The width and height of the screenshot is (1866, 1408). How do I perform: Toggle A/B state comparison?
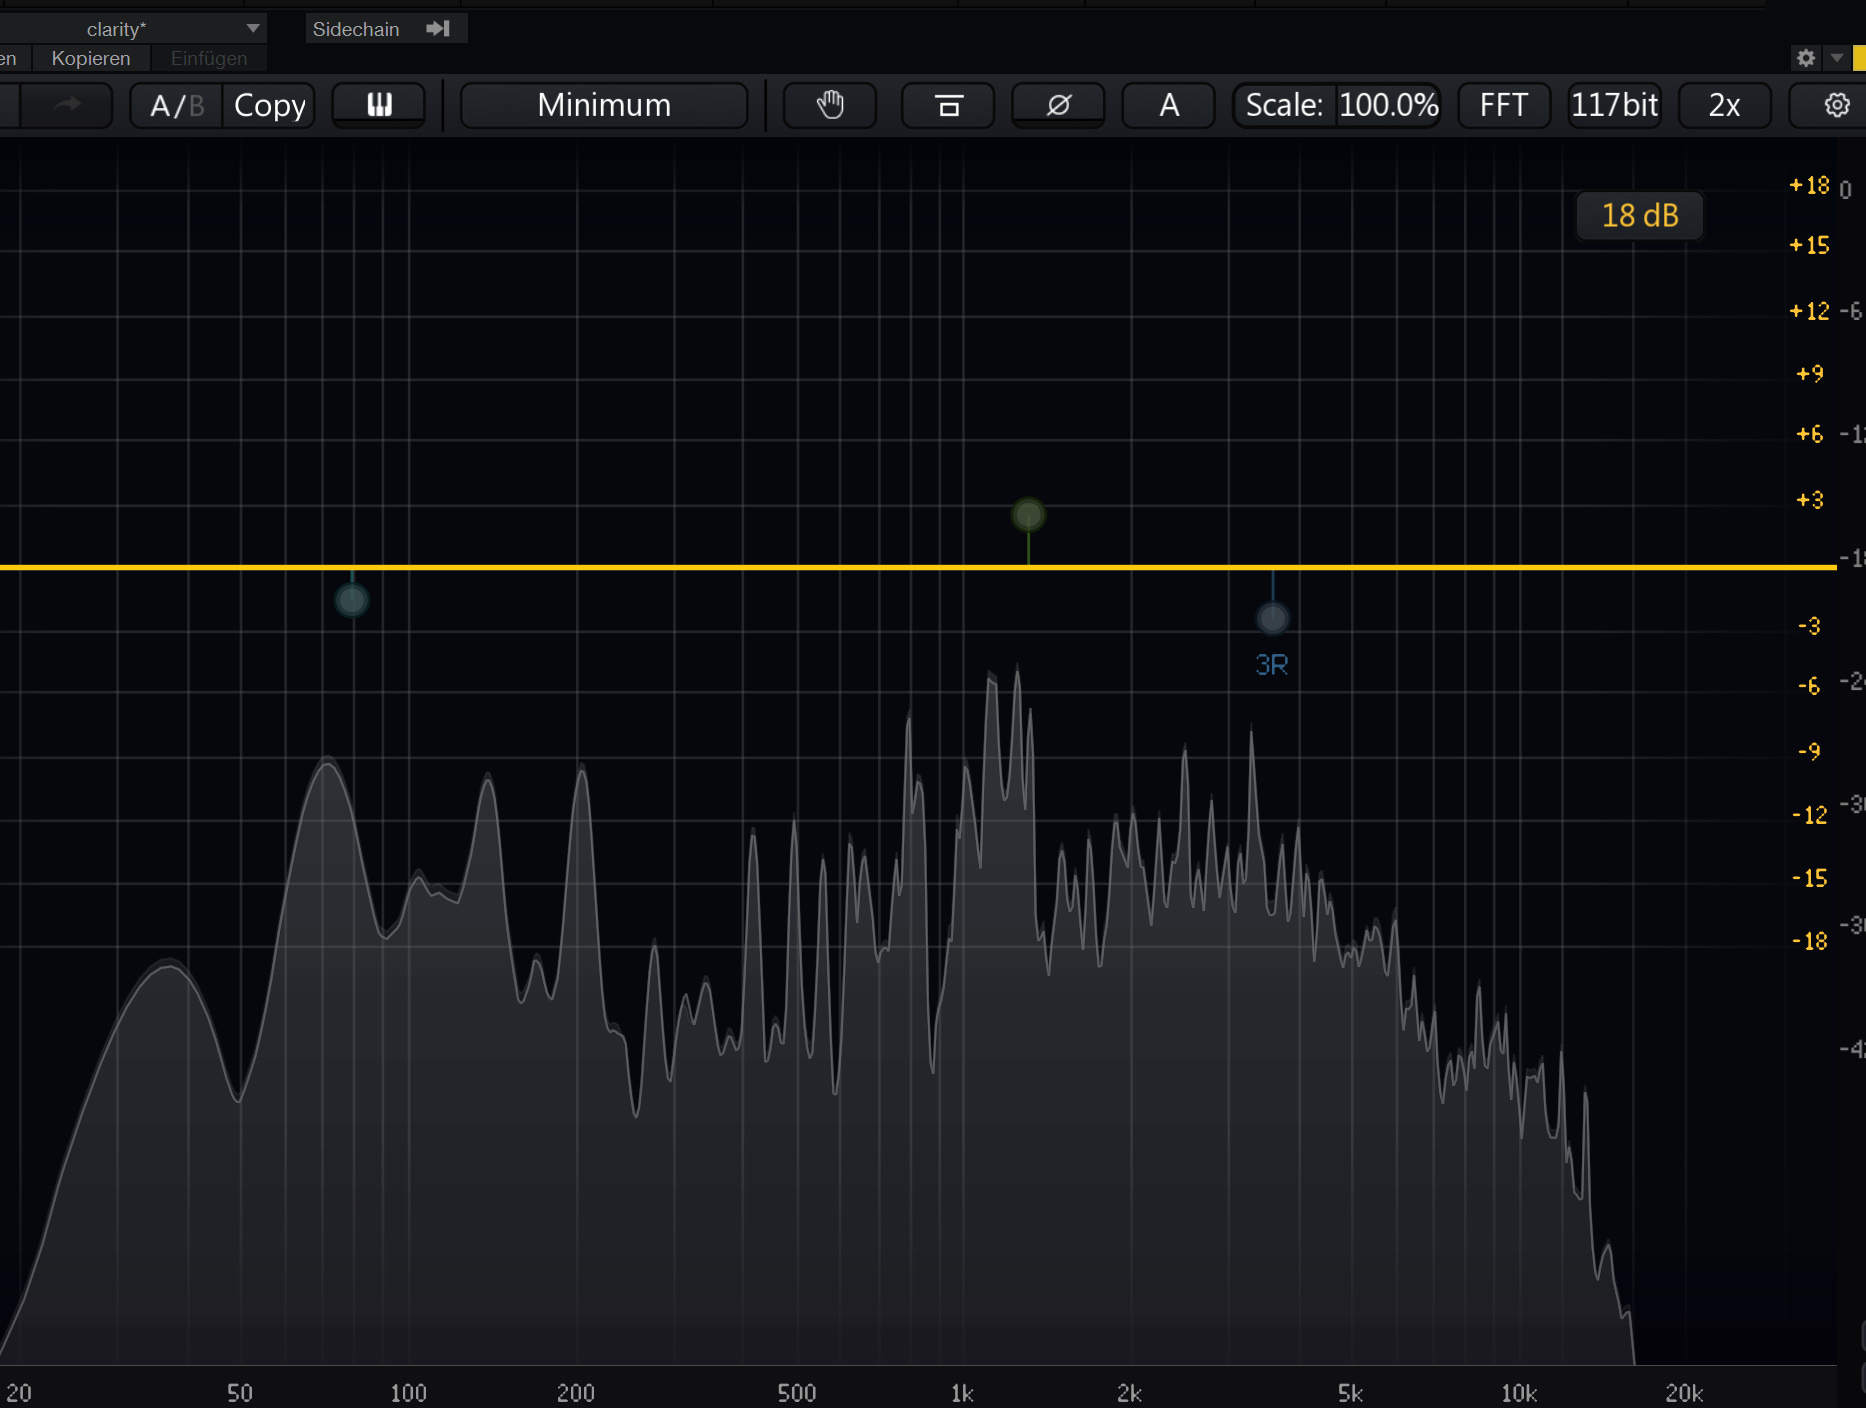pyautogui.click(x=176, y=105)
